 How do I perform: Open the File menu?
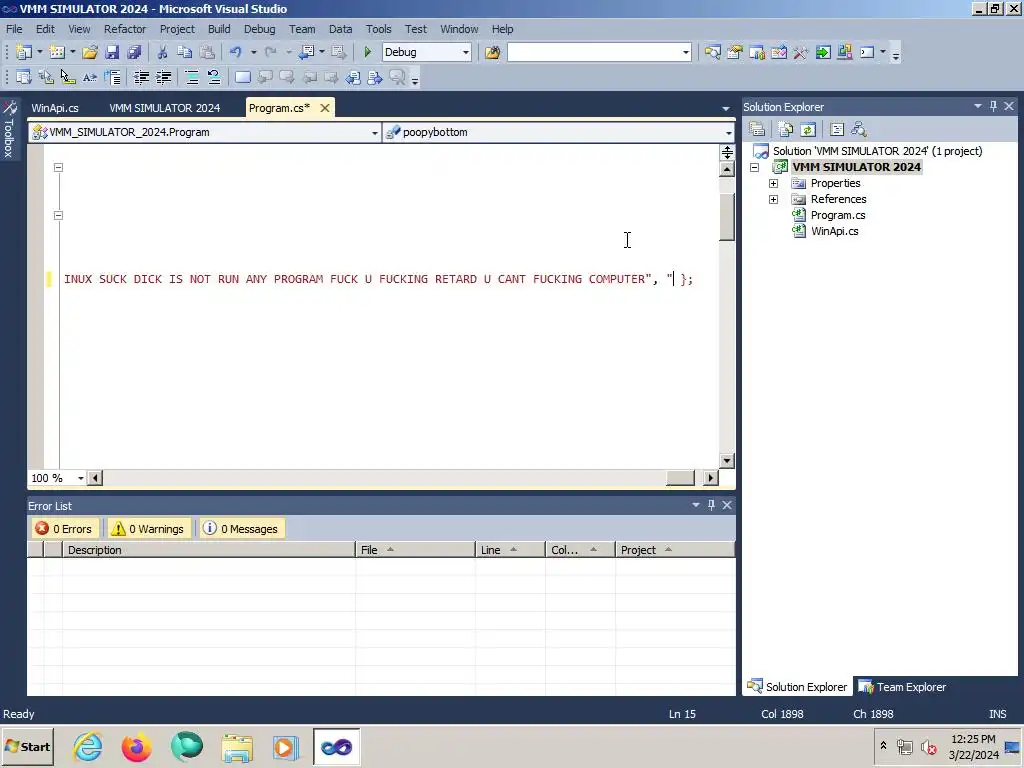14,29
